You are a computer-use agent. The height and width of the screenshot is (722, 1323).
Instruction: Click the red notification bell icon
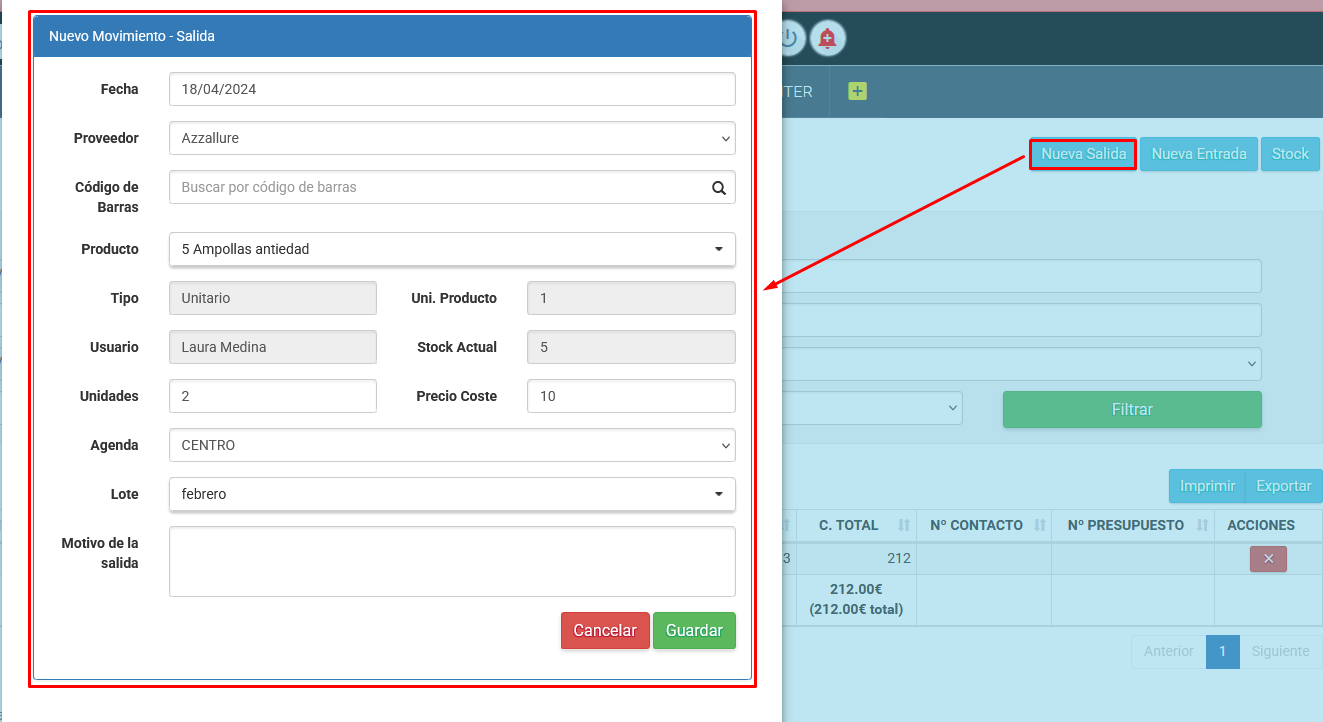[827, 38]
